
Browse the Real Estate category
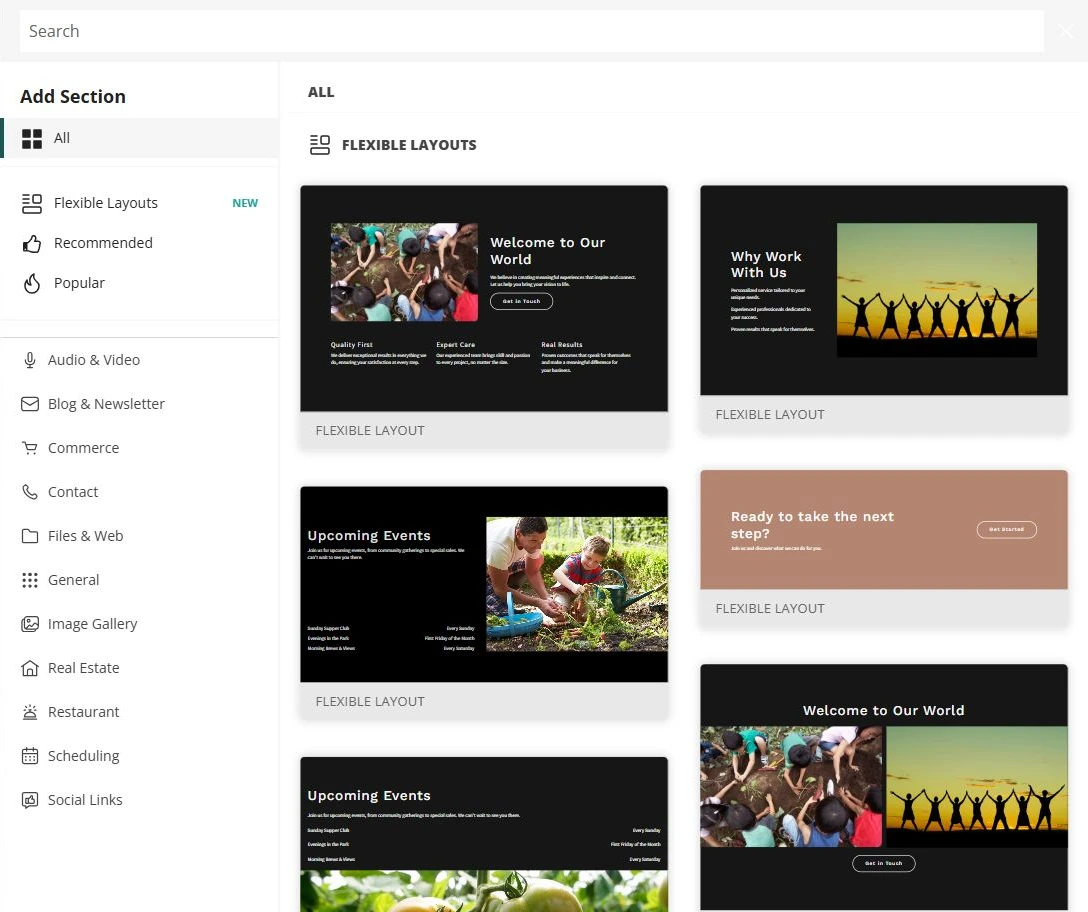pos(139,668)
